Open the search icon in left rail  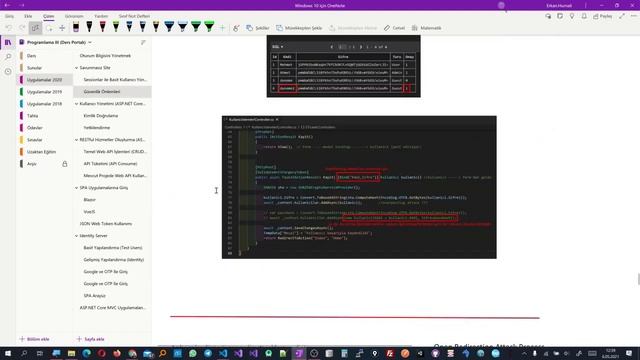tap(8, 57)
